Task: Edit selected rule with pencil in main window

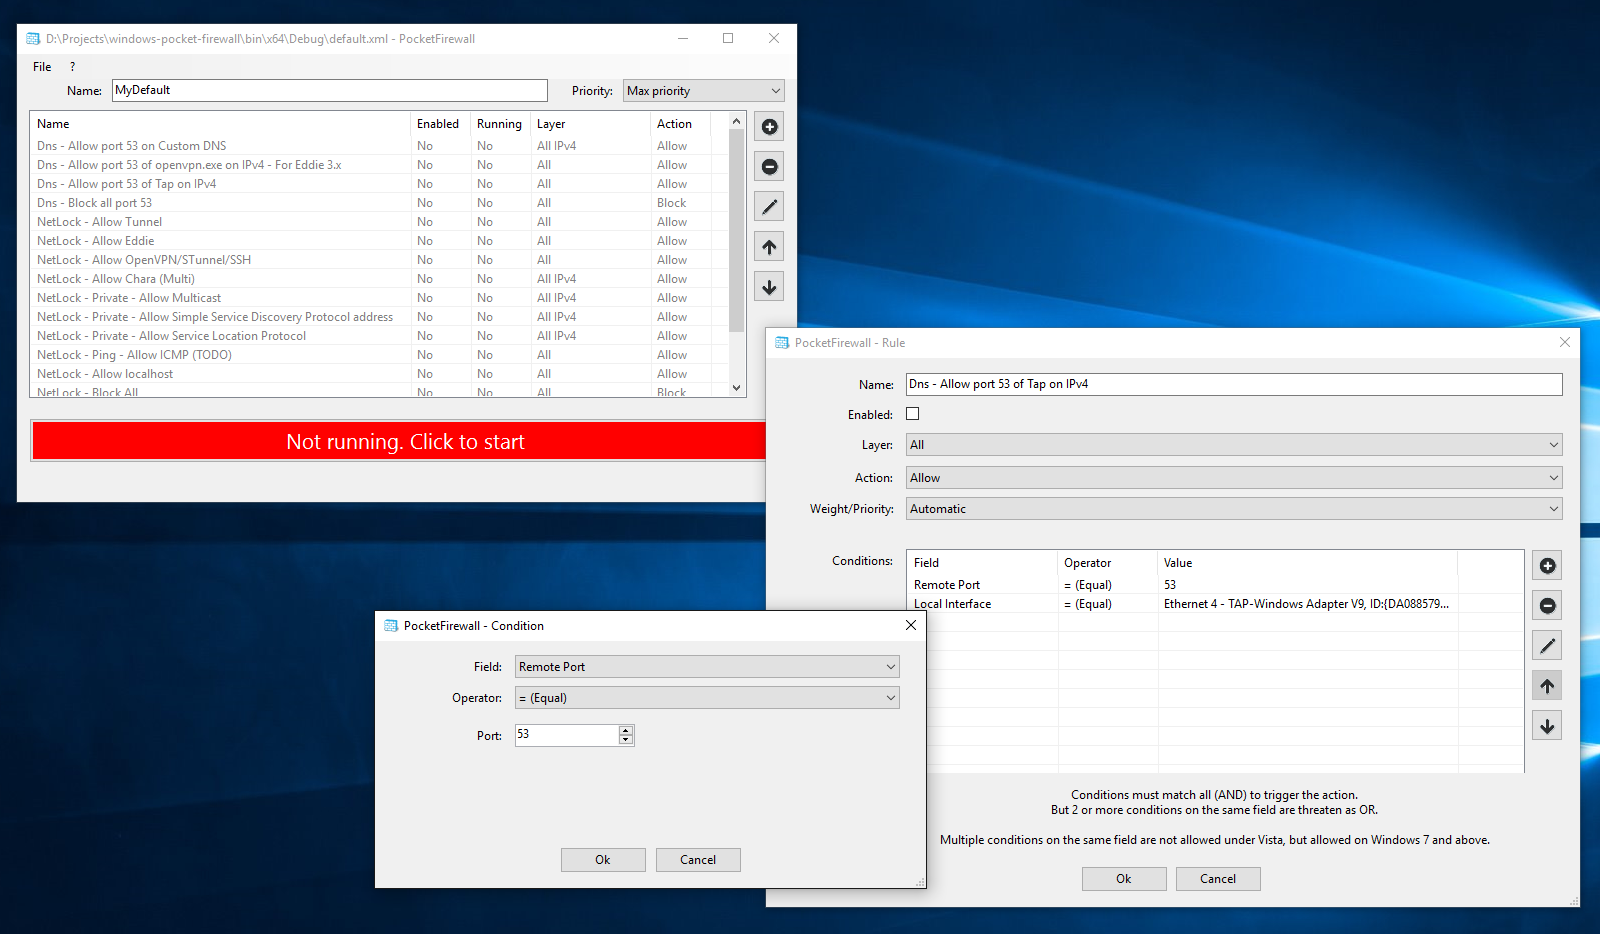Action: pos(769,207)
